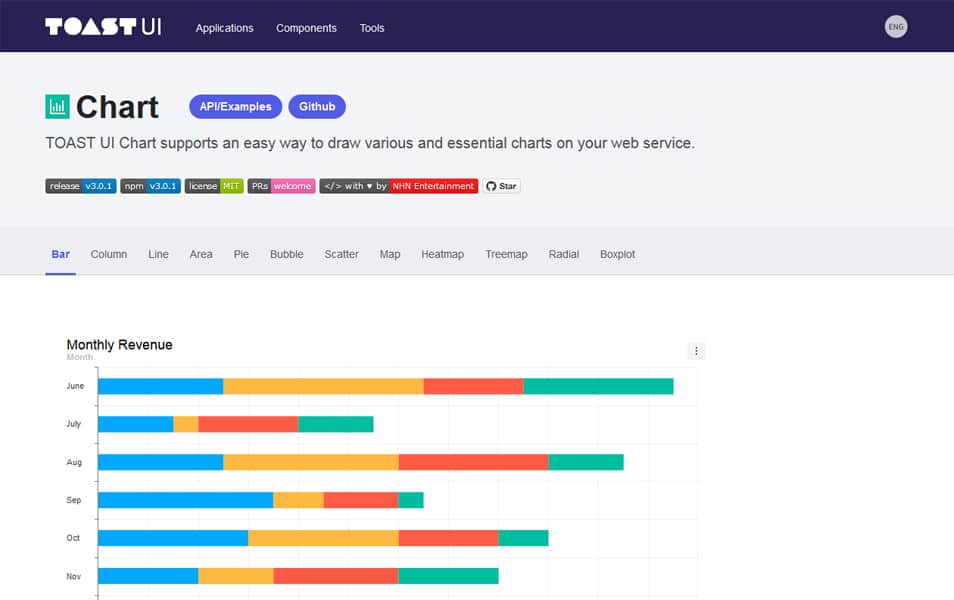Click the API/Examples button

click(x=235, y=106)
